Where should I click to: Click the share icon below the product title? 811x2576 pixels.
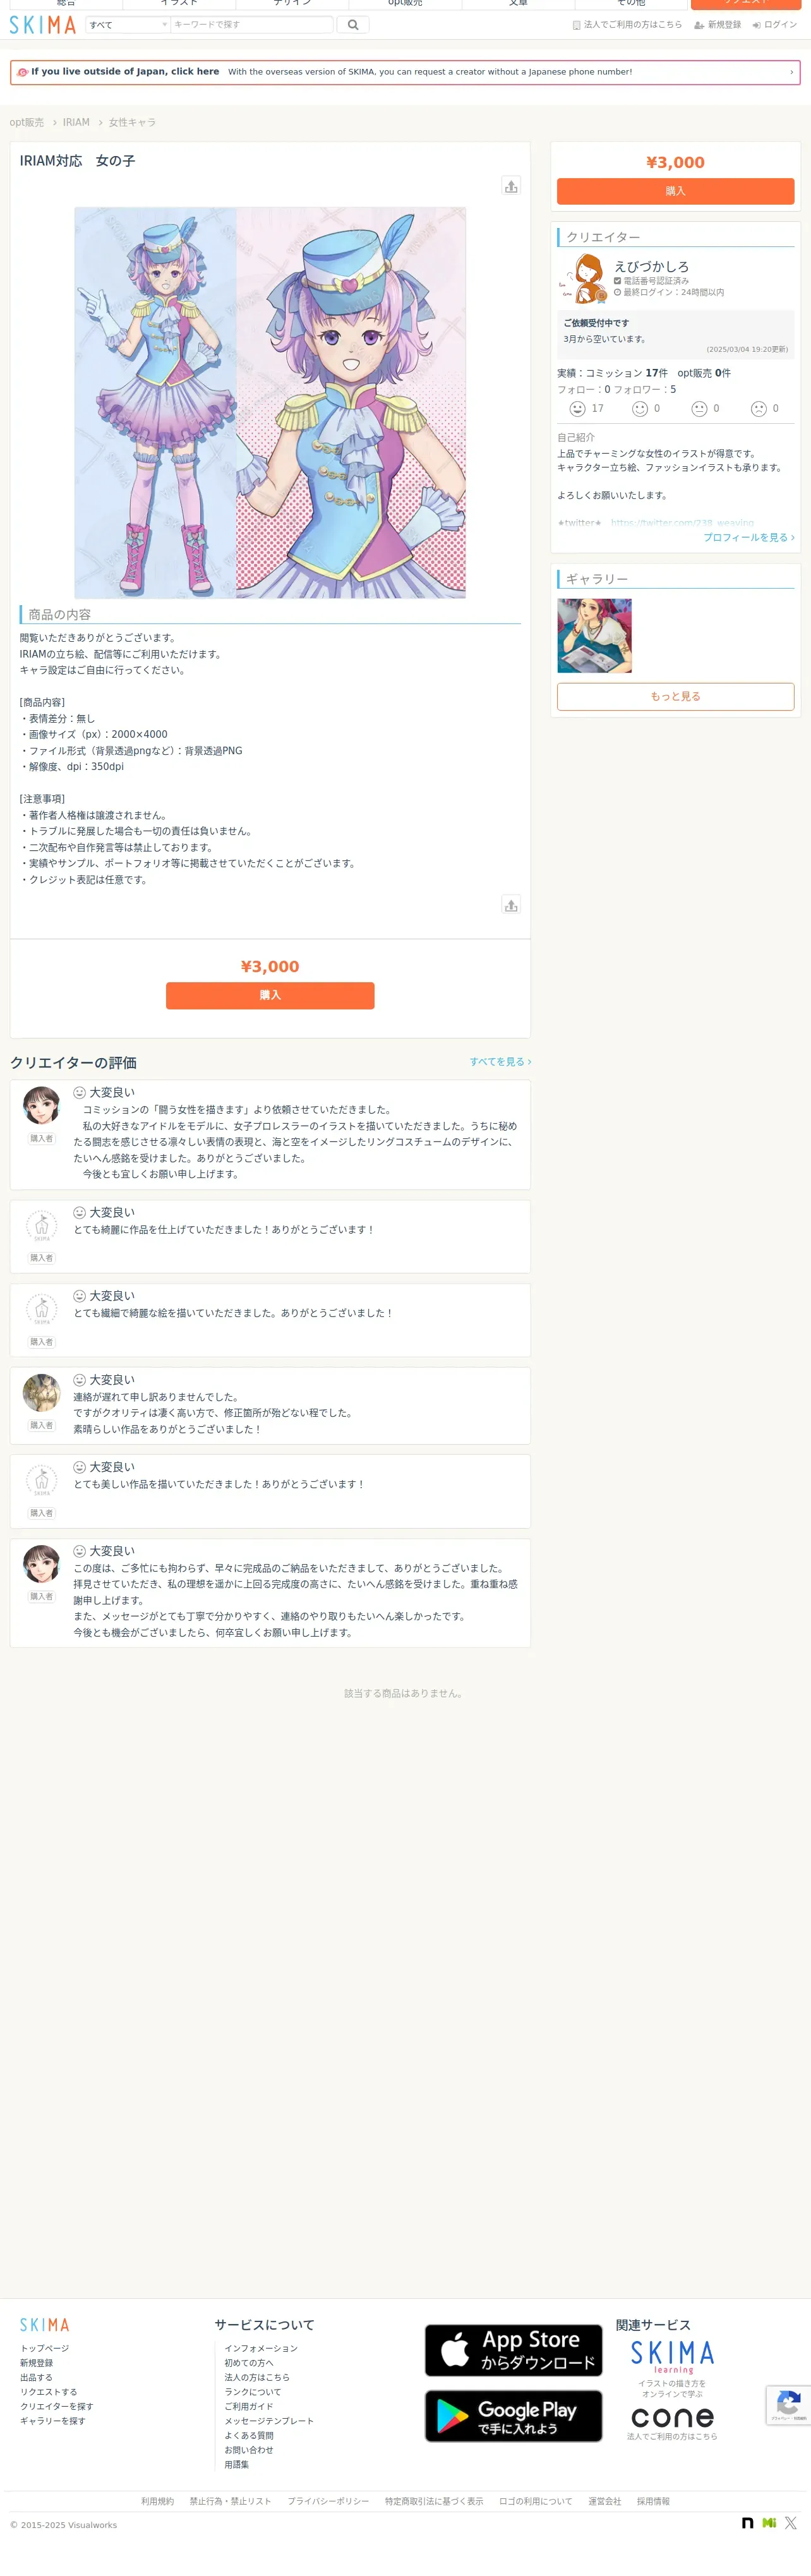(511, 186)
